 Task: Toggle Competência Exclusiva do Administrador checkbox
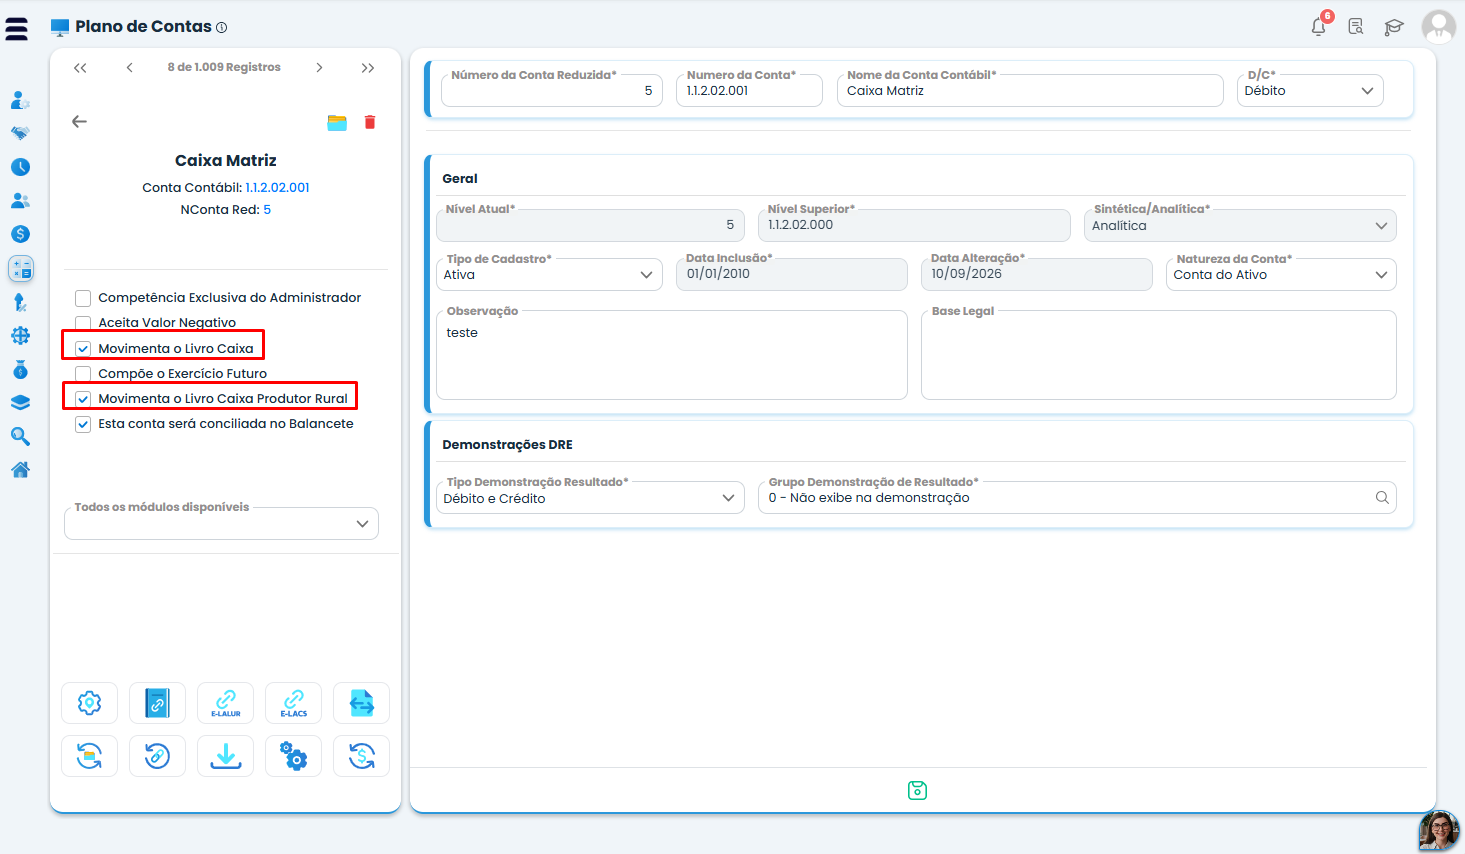point(83,298)
